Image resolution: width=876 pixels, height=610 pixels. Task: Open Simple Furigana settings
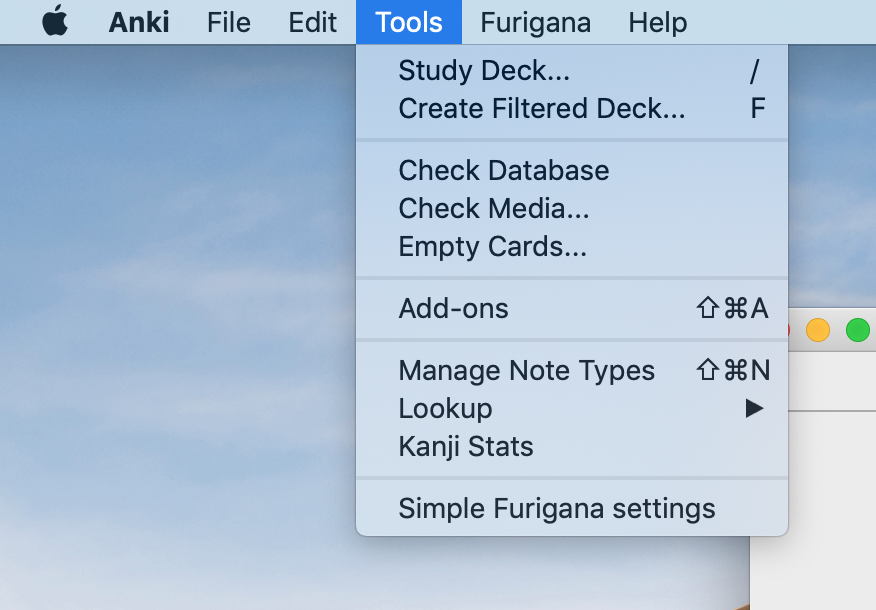pos(572,508)
